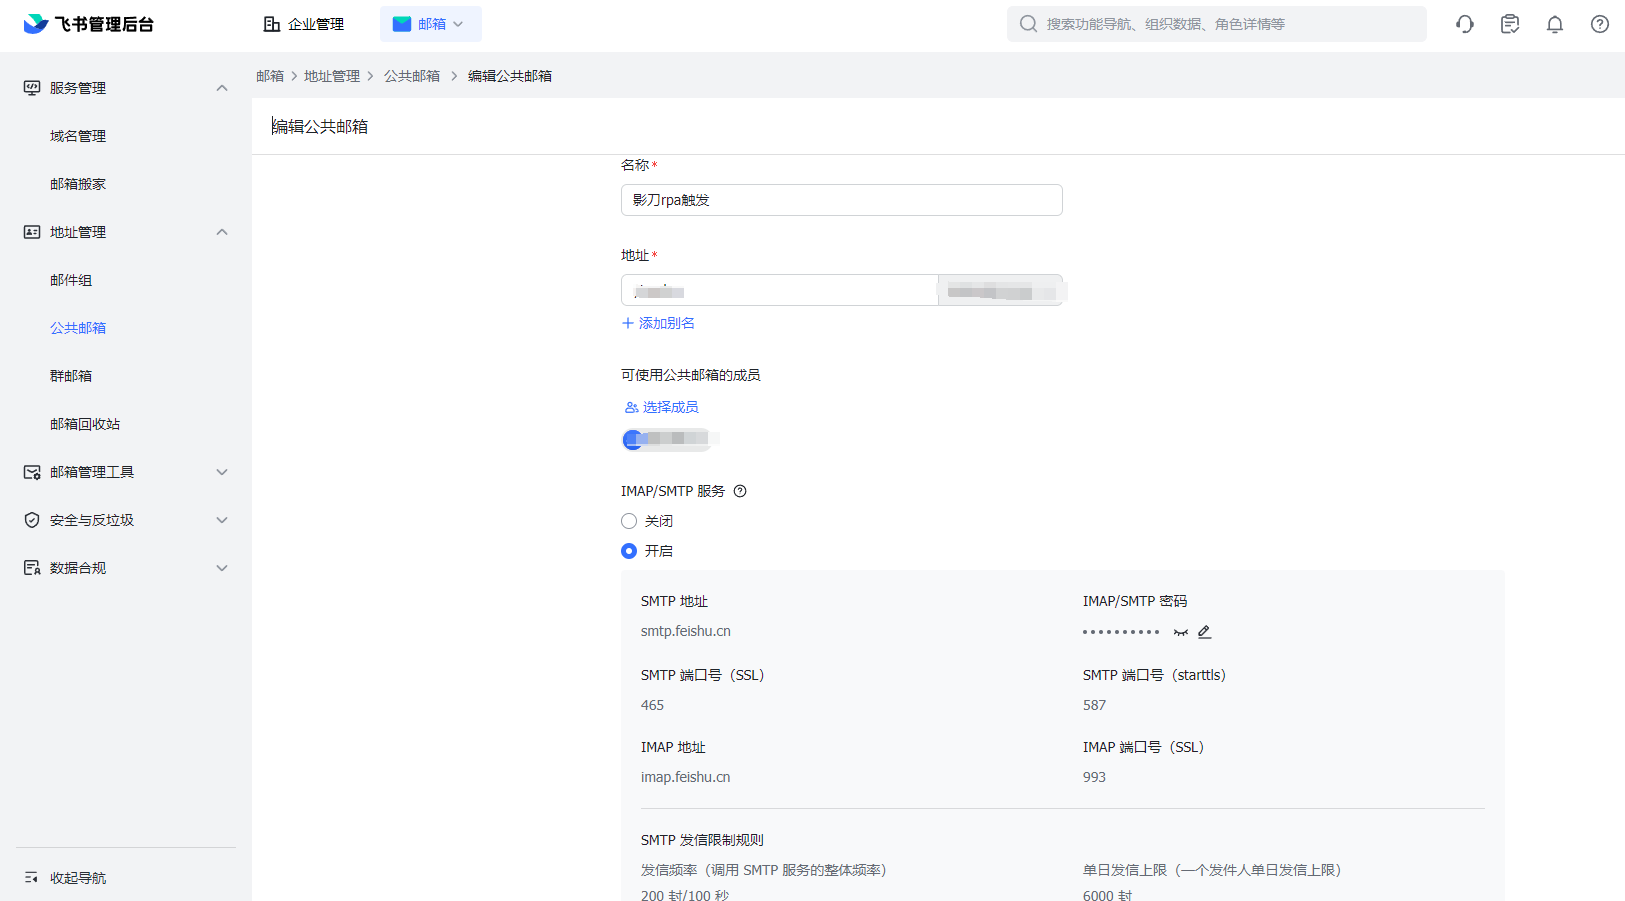Viewport: 1625px width, 901px height.
Task: Click the IMAP/SMTP service help icon
Action: coord(740,491)
